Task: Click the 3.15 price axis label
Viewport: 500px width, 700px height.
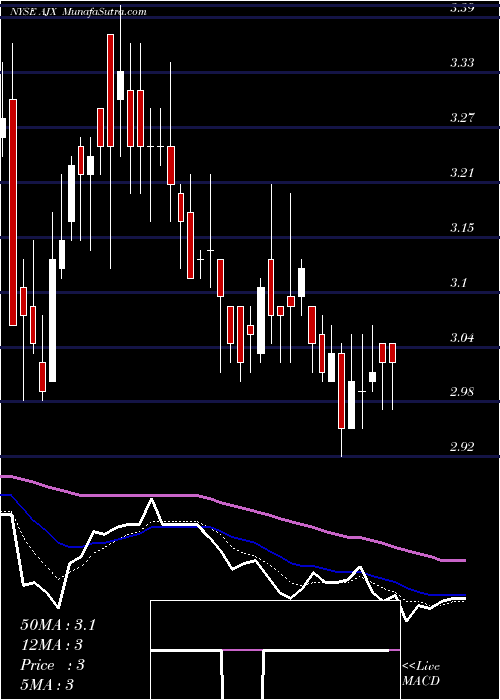Action: click(462, 228)
